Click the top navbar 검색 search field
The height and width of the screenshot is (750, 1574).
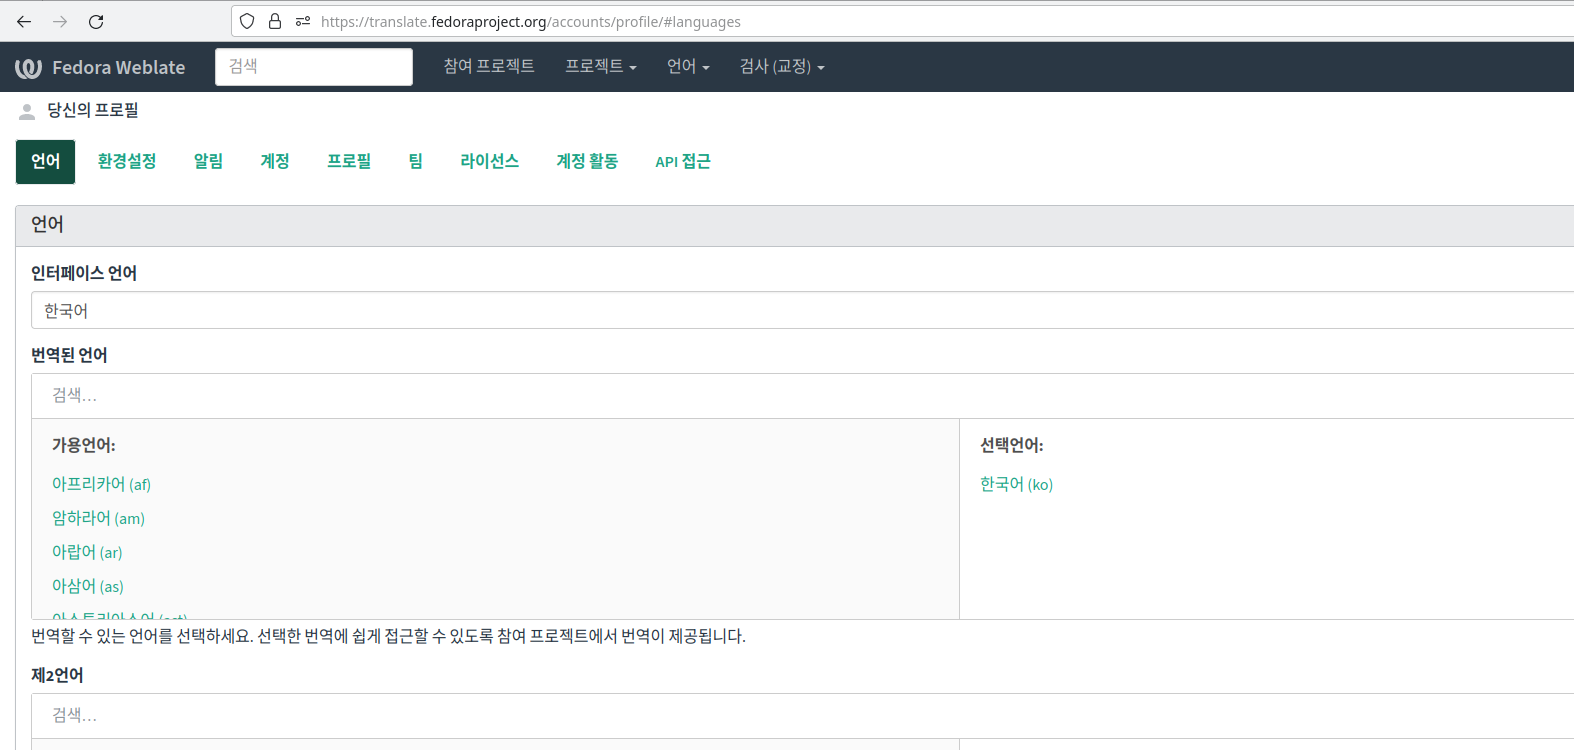click(313, 67)
